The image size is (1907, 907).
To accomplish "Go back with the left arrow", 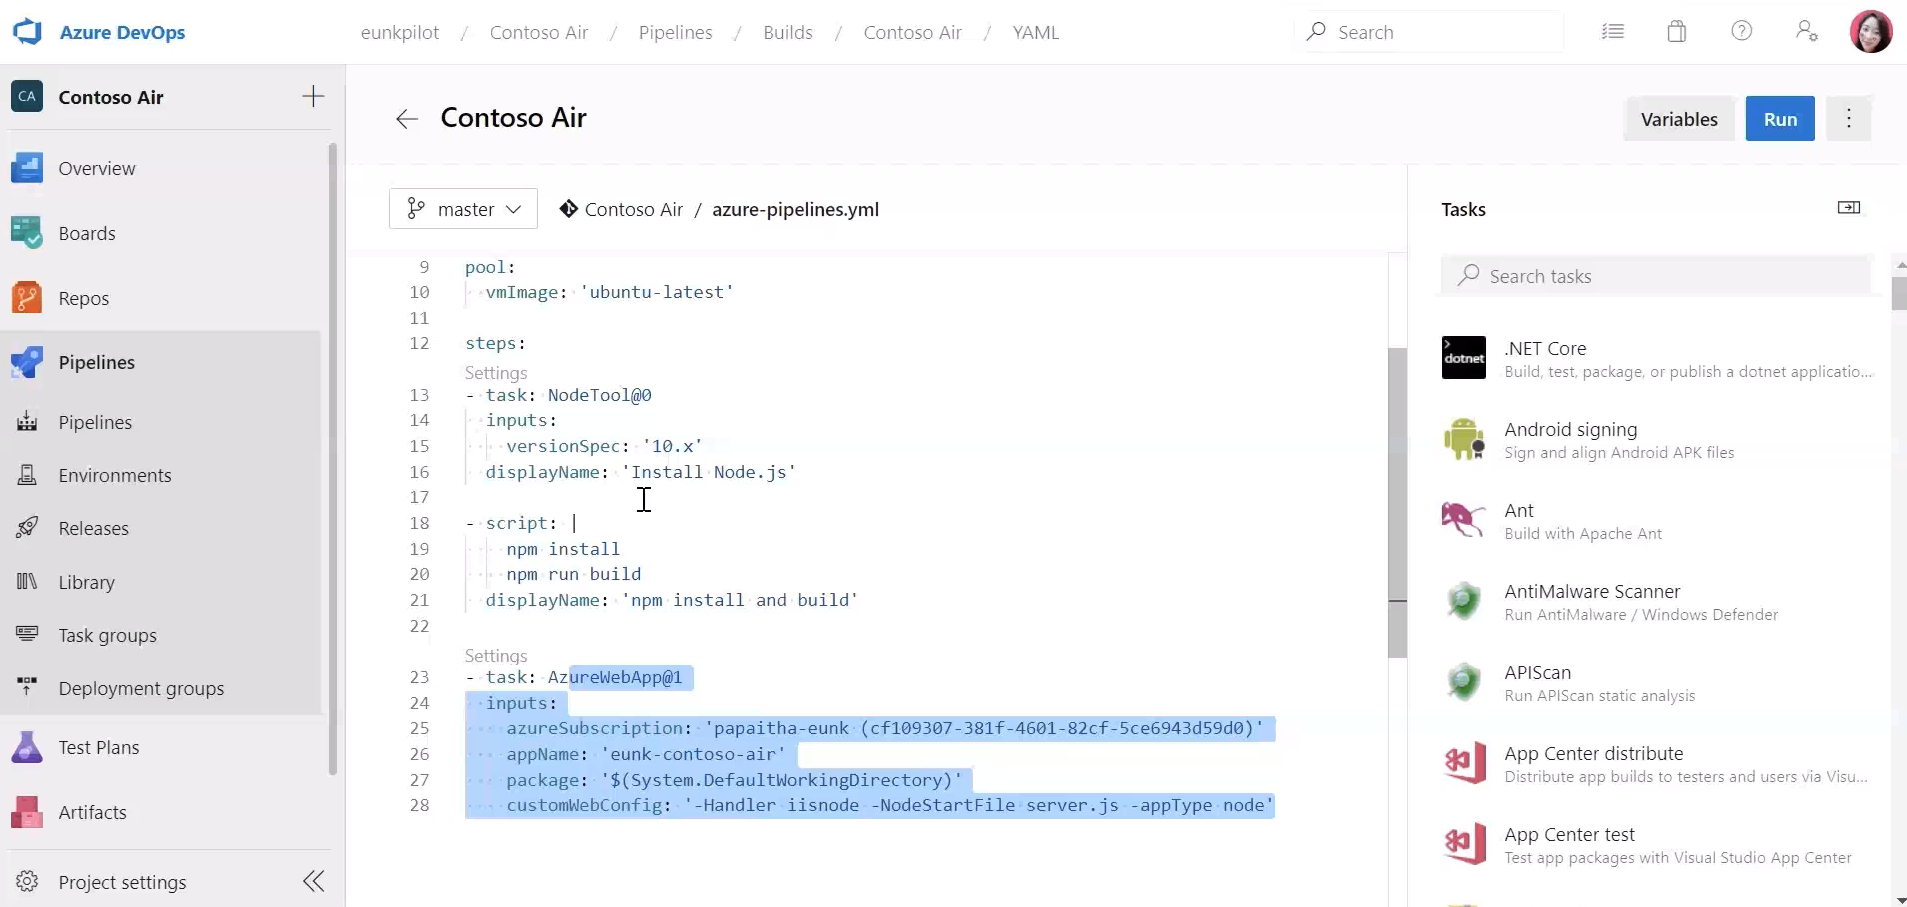I will pos(406,119).
